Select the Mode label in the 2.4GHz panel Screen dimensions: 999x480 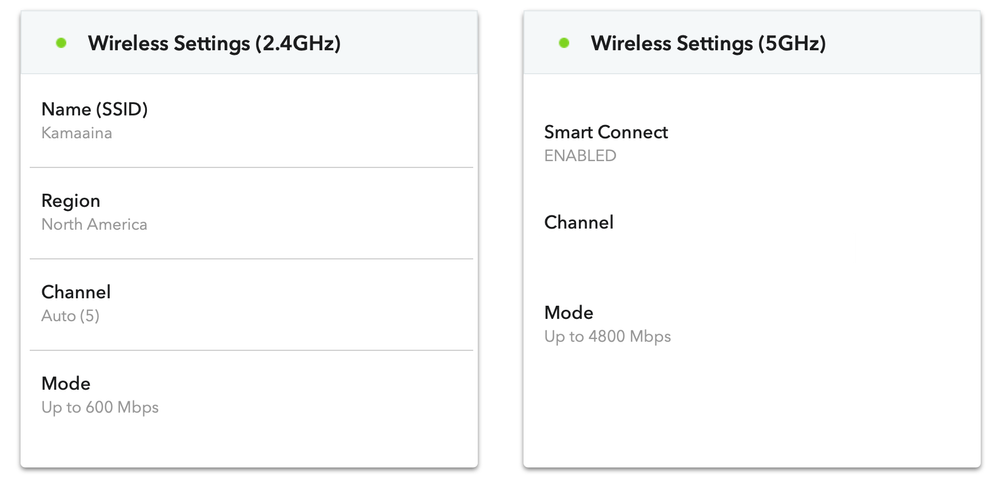[x=66, y=383]
